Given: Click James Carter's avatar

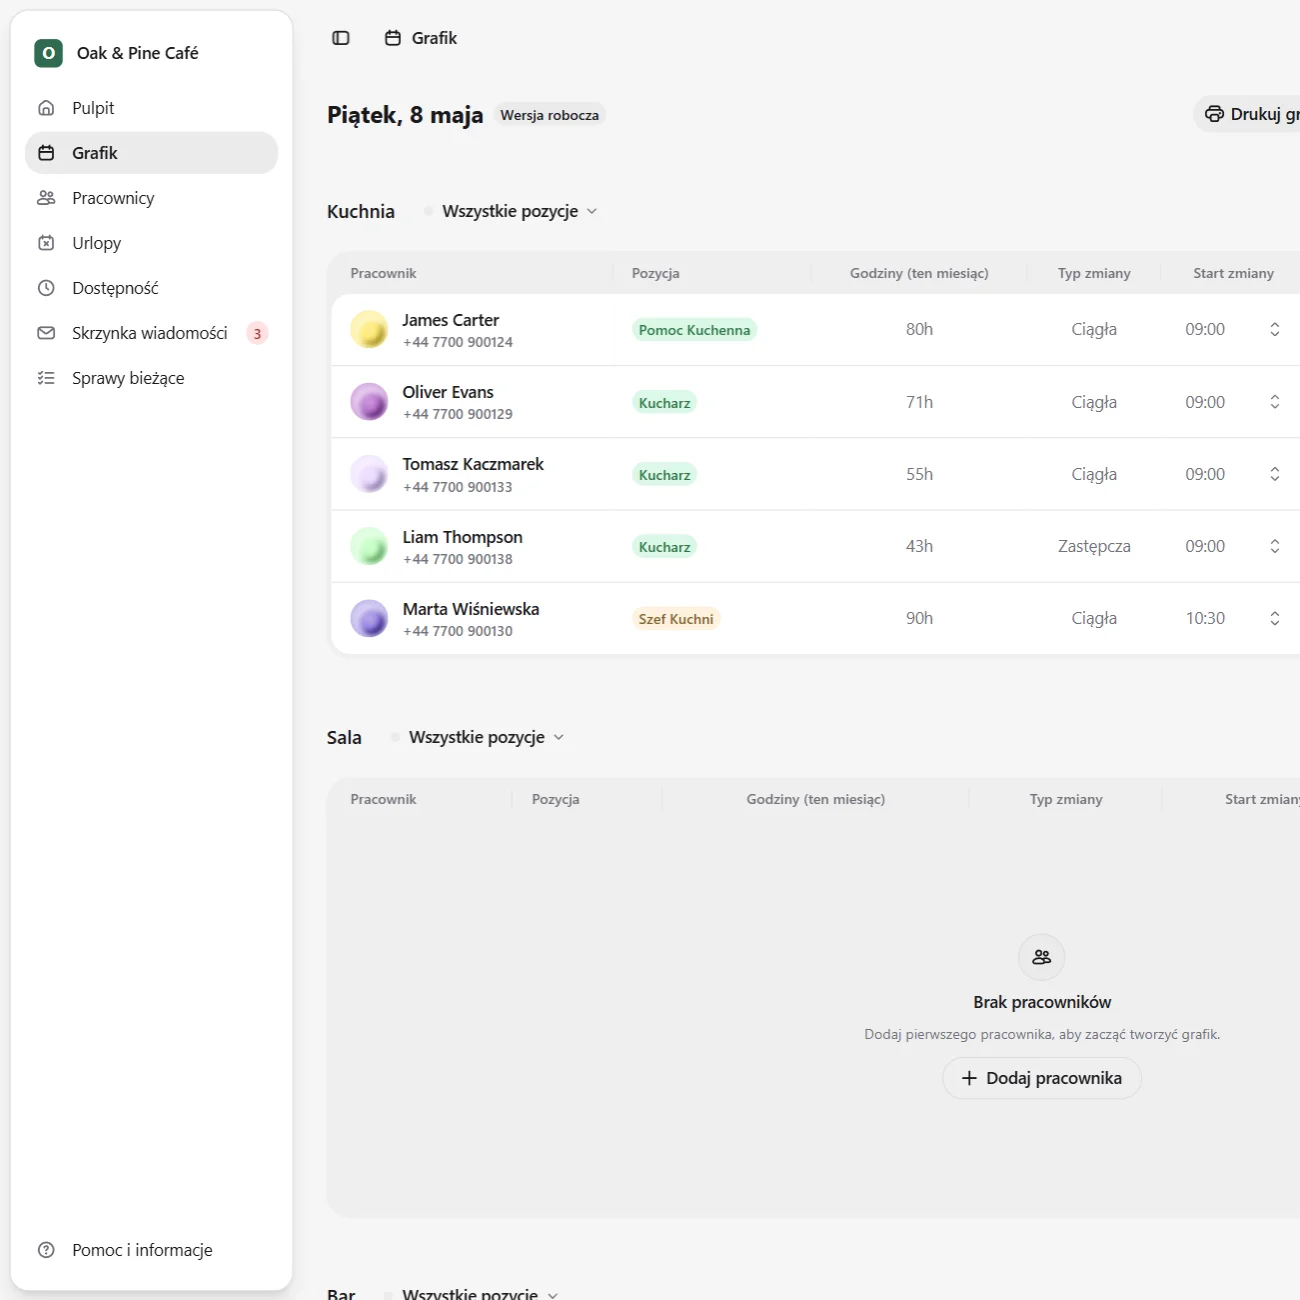Looking at the screenshot, I should tap(369, 329).
